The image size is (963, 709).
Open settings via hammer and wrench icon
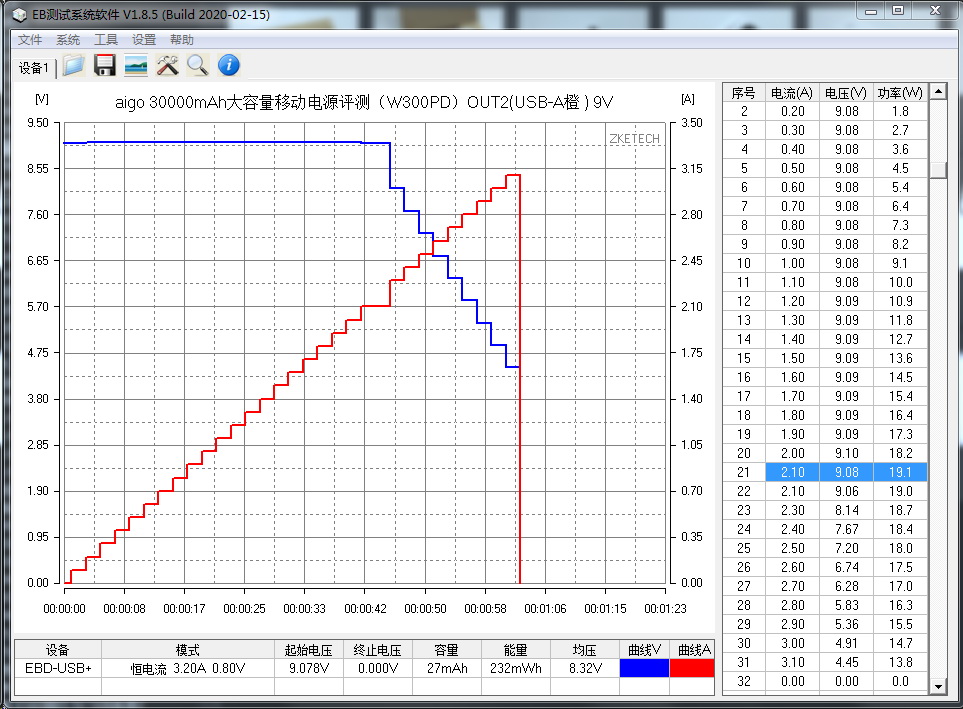click(167, 66)
